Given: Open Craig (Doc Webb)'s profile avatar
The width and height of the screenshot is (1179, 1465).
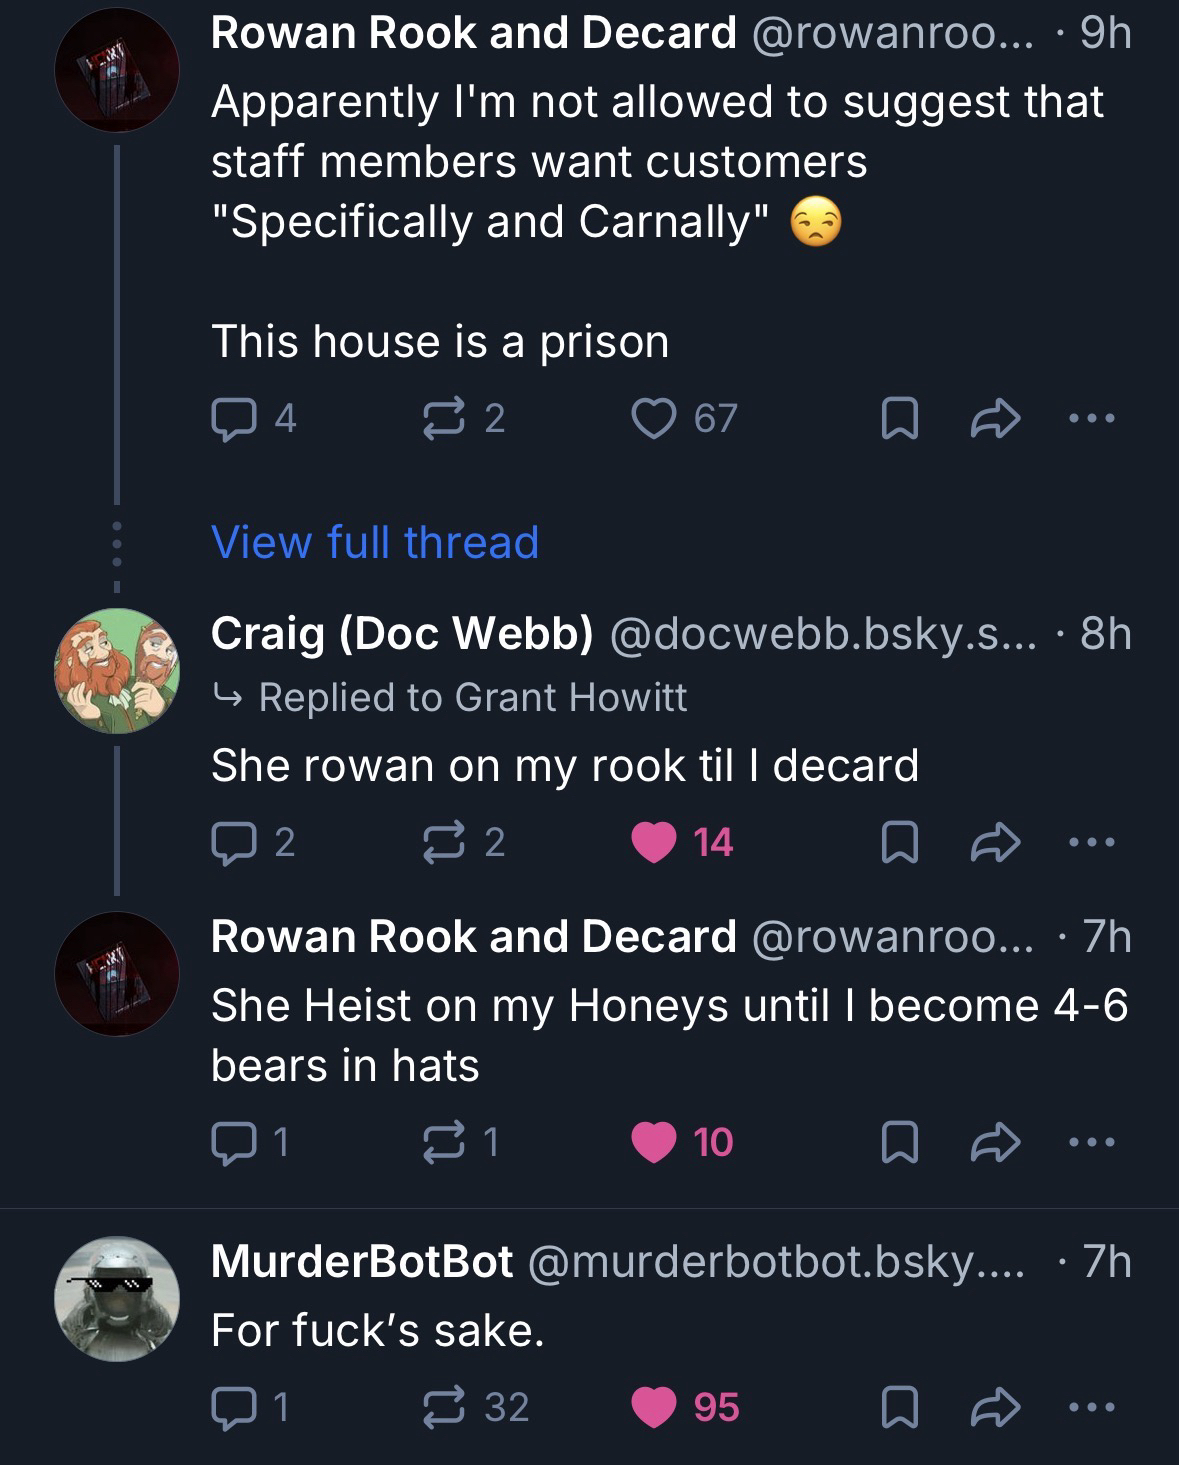Looking at the screenshot, I should 116,671.
